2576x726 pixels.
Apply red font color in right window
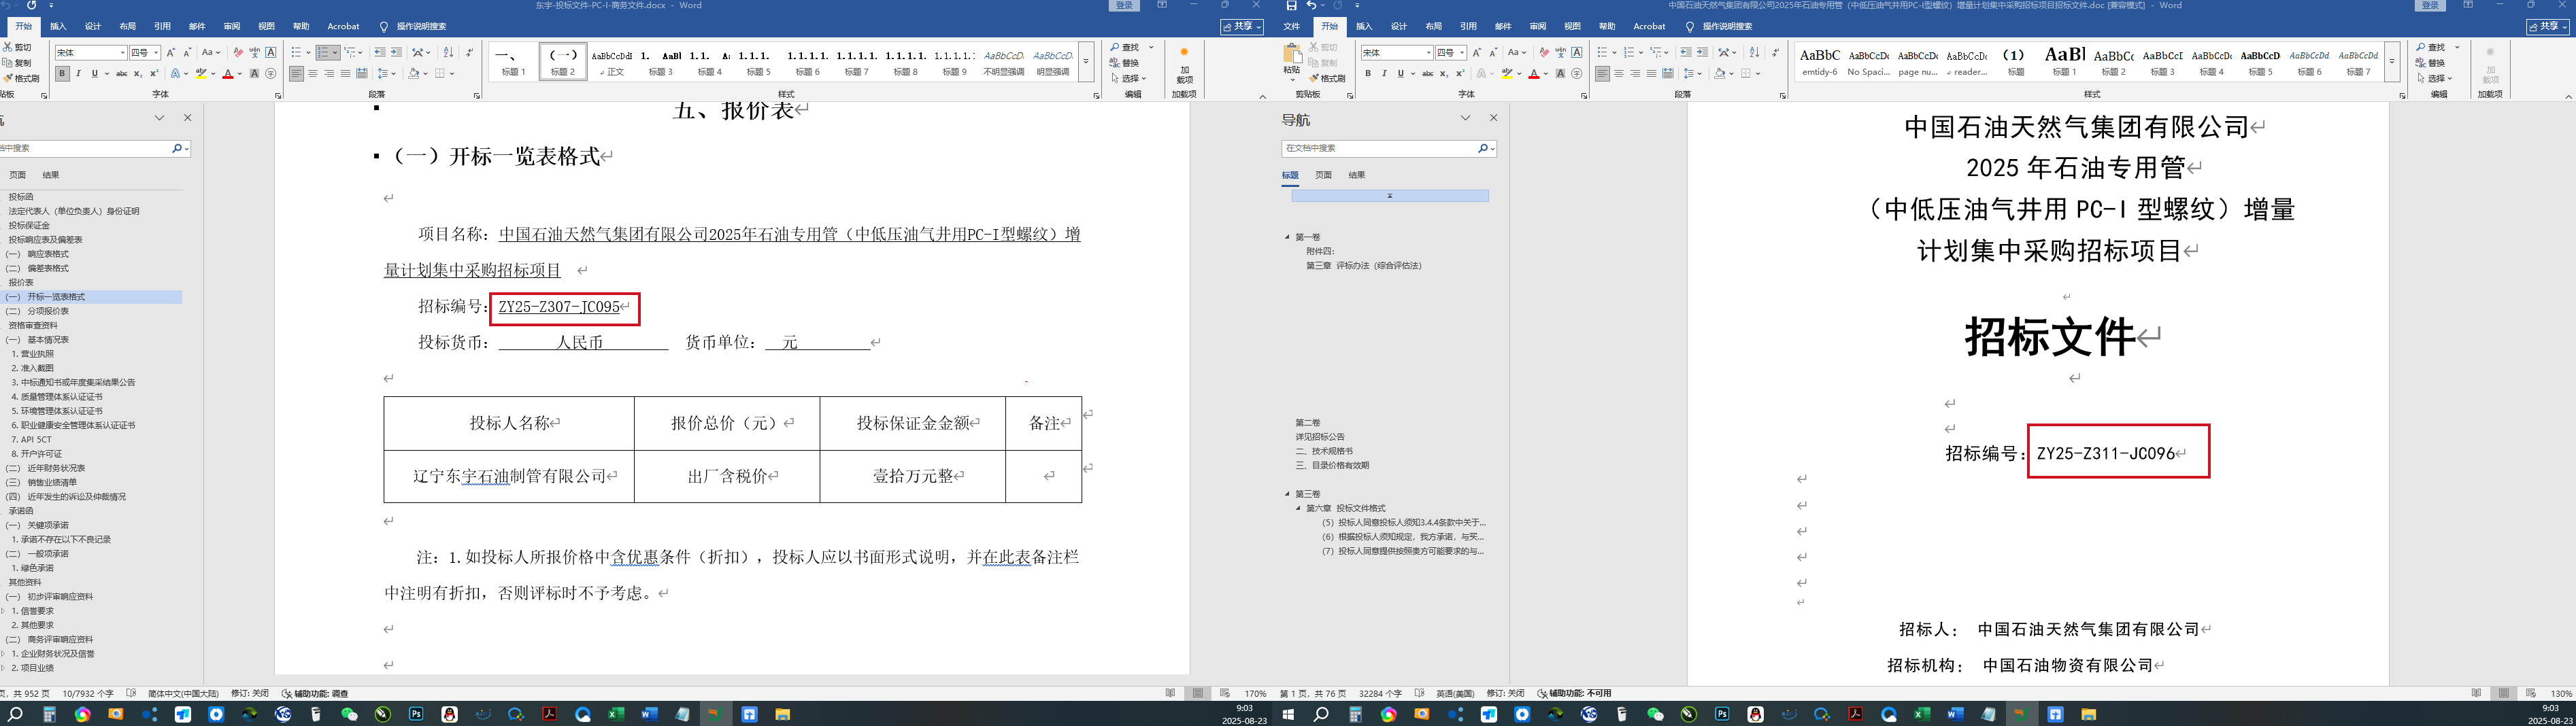click(1534, 73)
